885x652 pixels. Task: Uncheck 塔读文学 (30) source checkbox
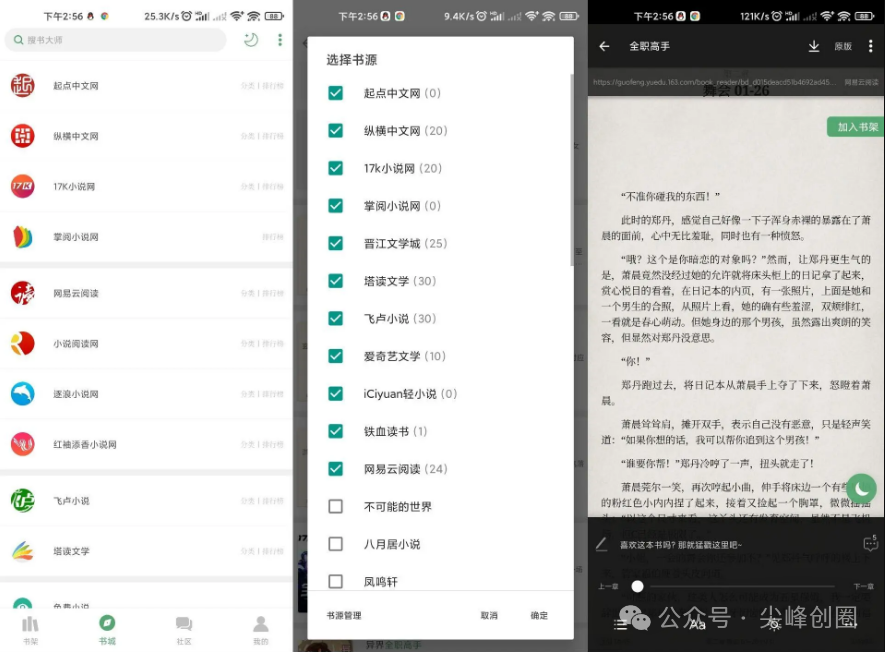click(x=335, y=281)
